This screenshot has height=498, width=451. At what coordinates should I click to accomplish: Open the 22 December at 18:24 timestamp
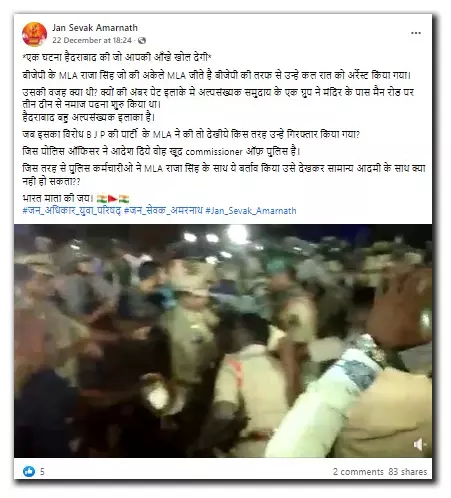(x=92, y=40)
